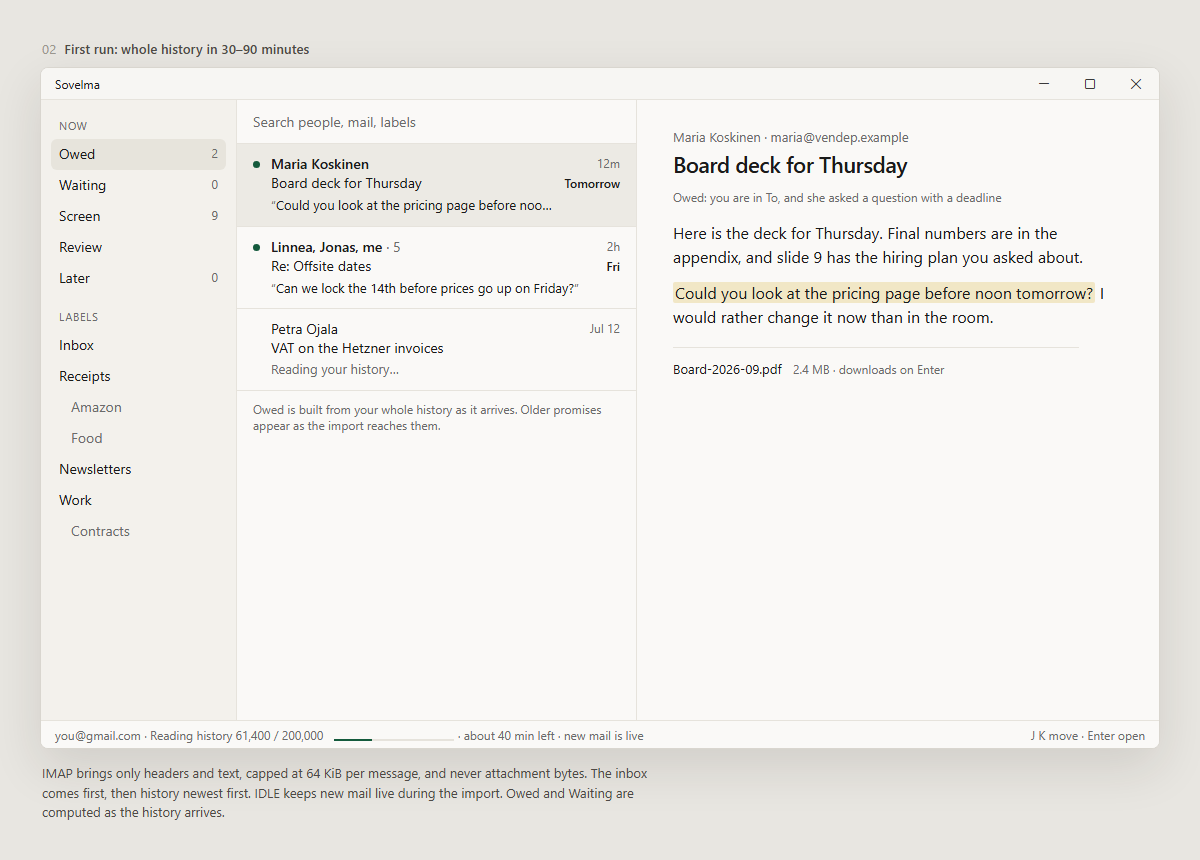Click the Board deck for Thursday heading

[x=790, y=166]
